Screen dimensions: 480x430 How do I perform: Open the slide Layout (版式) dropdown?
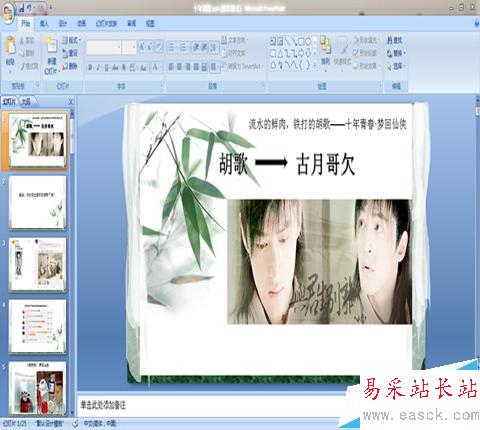click(x=72, y=40)
